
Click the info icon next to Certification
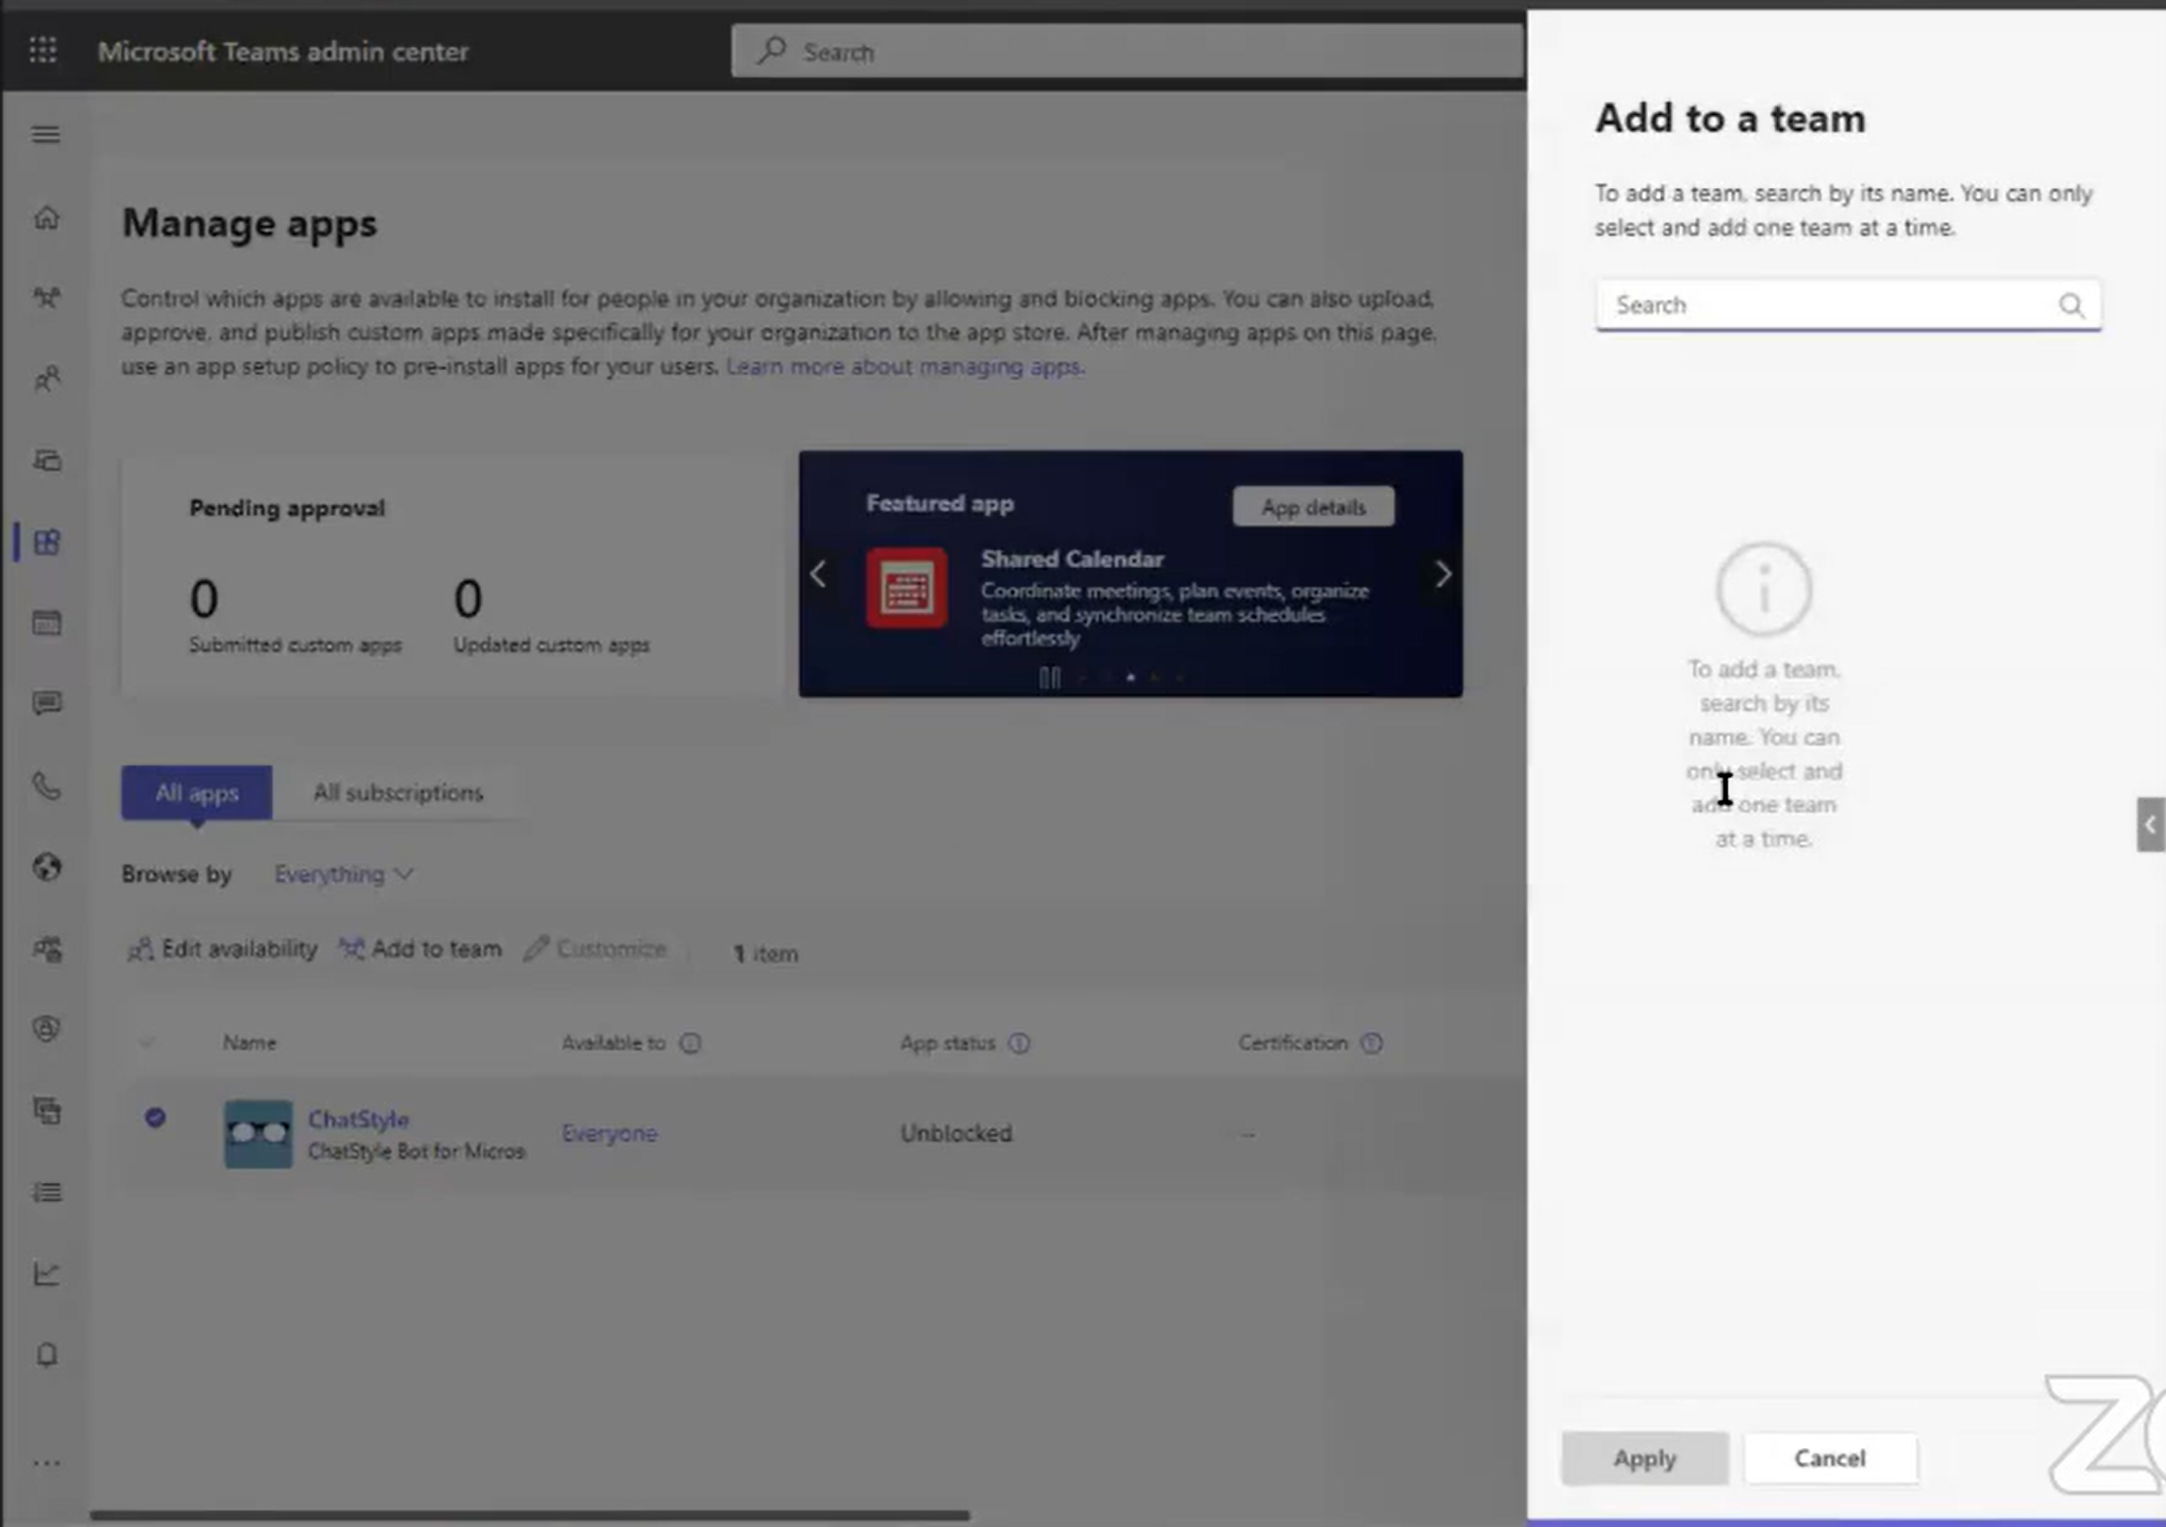[x=1371, y=1043]
